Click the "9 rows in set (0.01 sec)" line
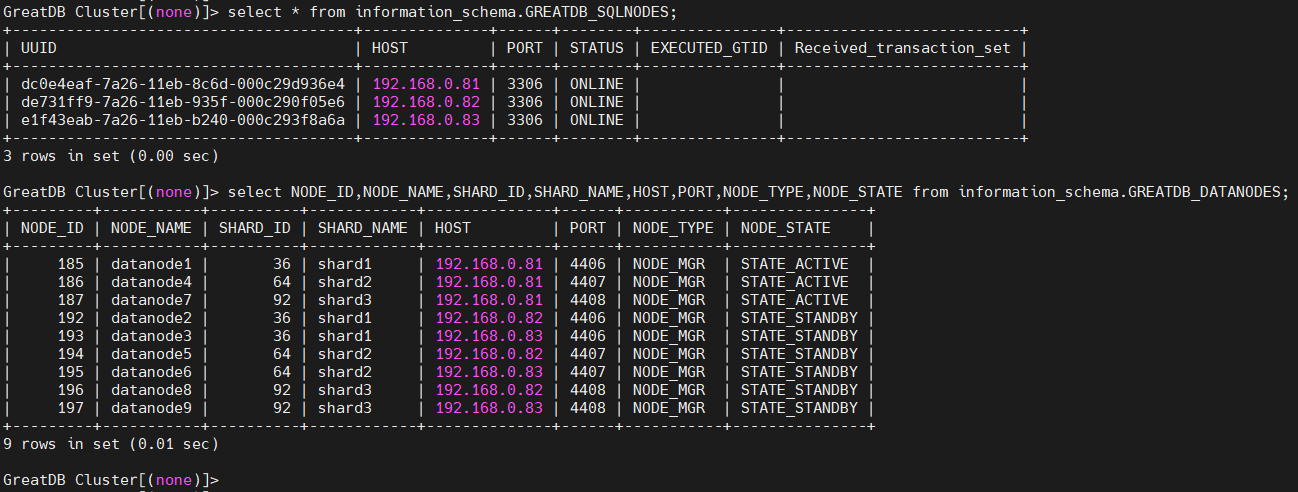Image resolution: width=1298 pixels, height=492 pixels. point(111,444)
